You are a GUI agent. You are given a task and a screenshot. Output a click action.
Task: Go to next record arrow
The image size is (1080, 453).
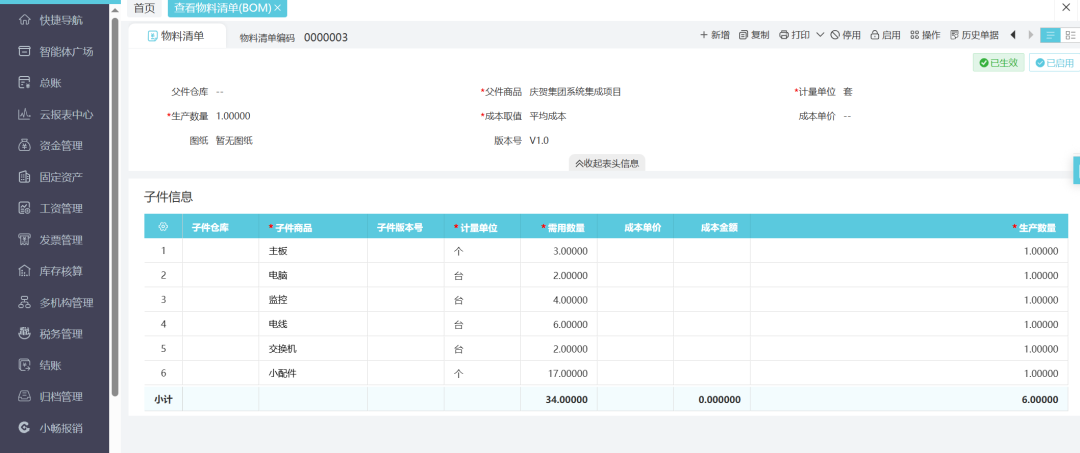coord(1030,34)
